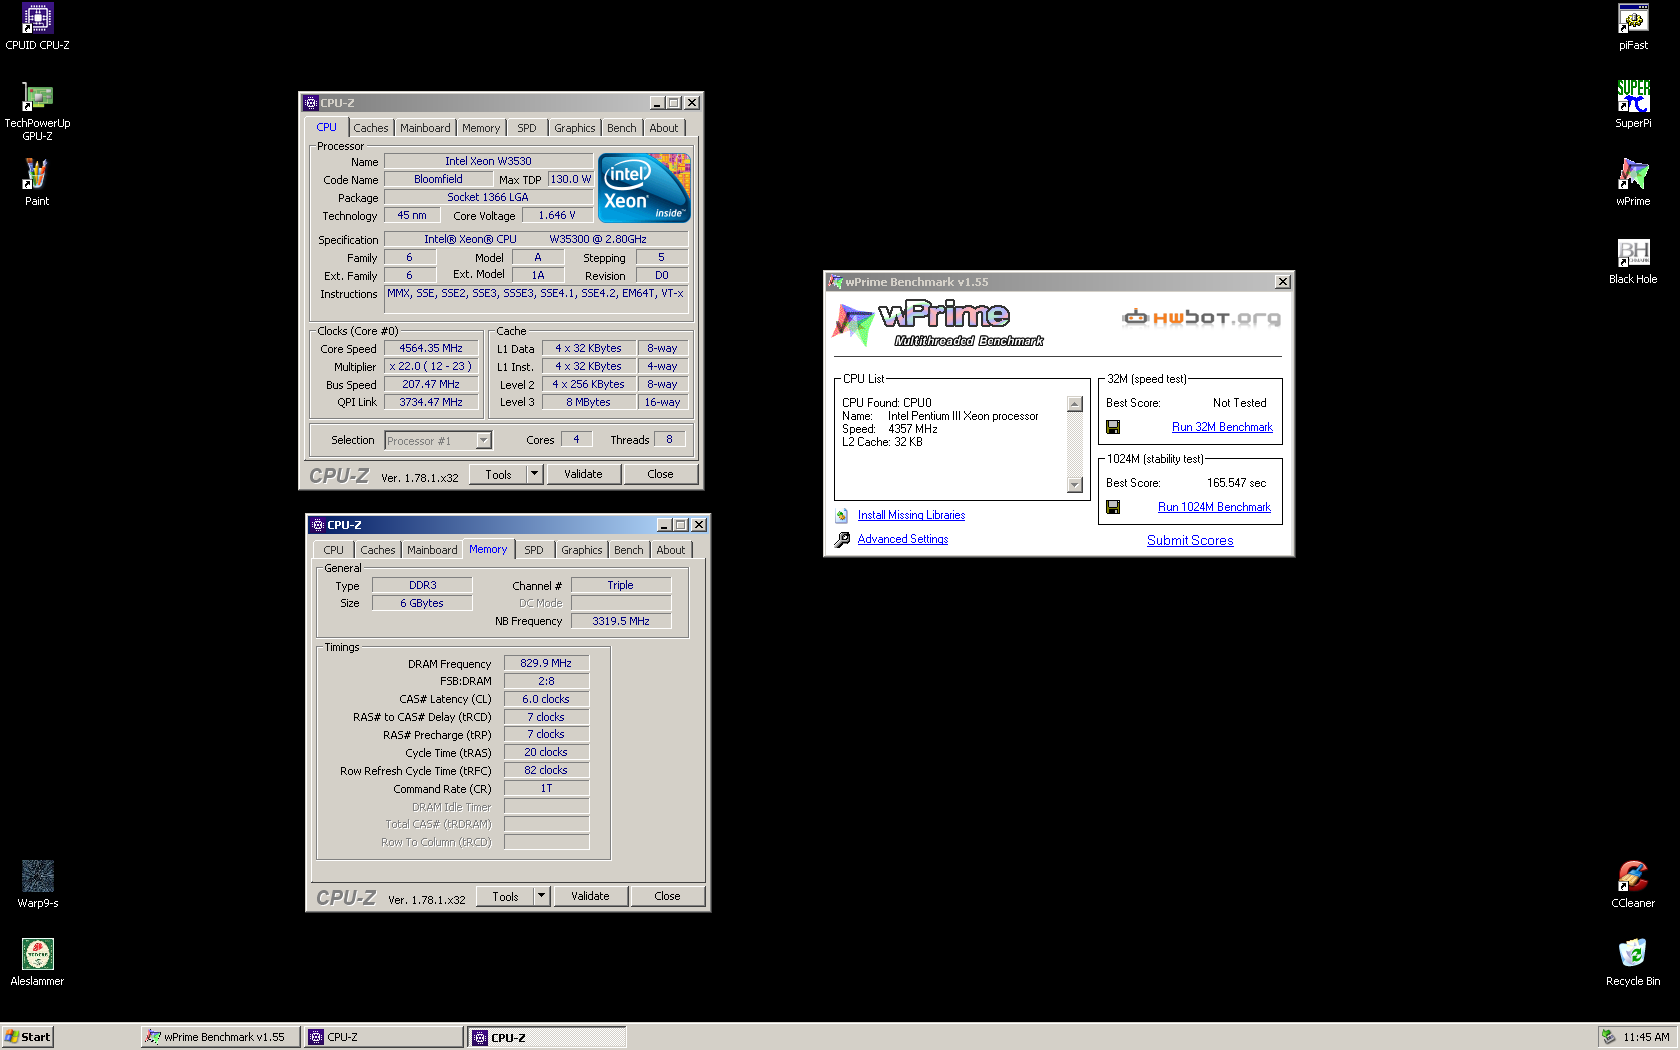Screen dimensions: 1680x1050
Task: Expand Tools dropdown arrow in Memory CPU-Z window
Action: click(x=541, y=896)
